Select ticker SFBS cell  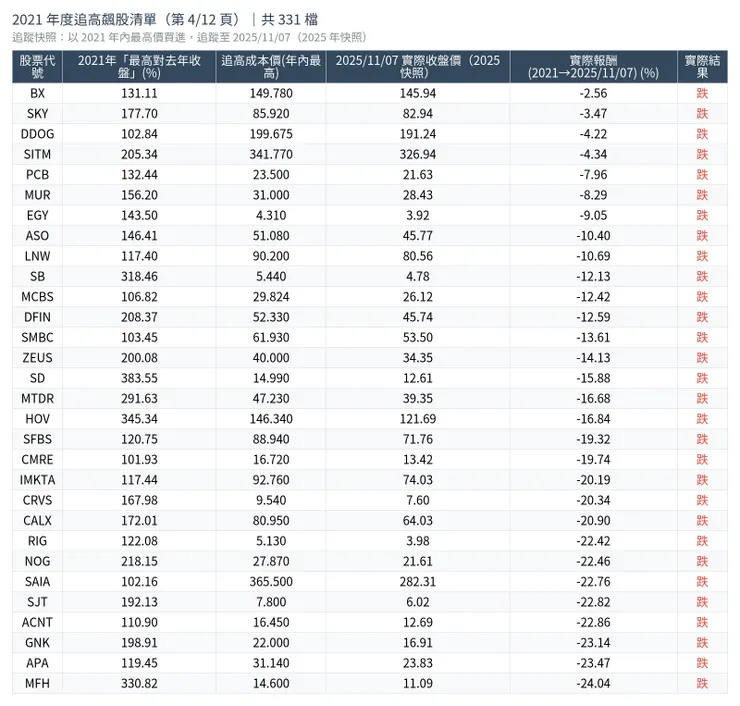pos(37,439)
